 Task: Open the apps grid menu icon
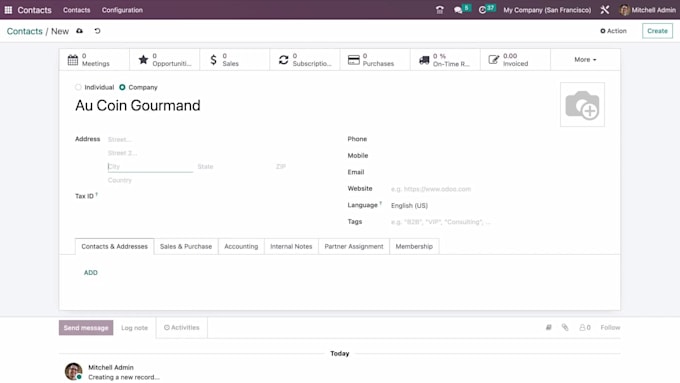point(8,10)
